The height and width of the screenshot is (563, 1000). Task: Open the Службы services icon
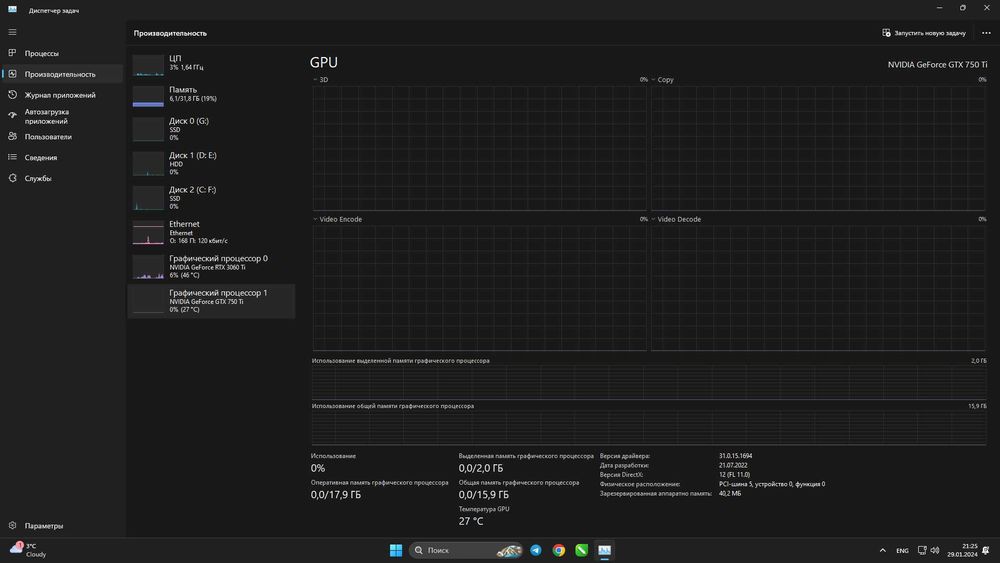[x=12, y=179]
